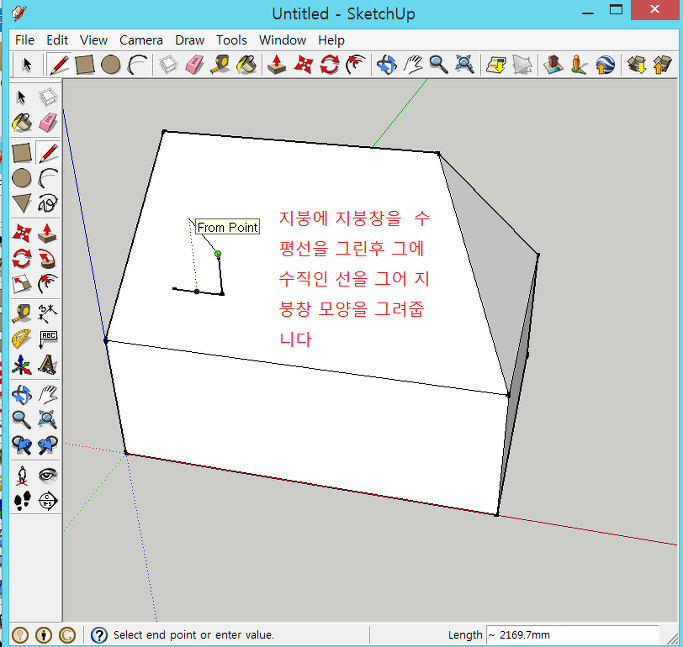
Task: Open the Camera menu
Action: [141, 40]
